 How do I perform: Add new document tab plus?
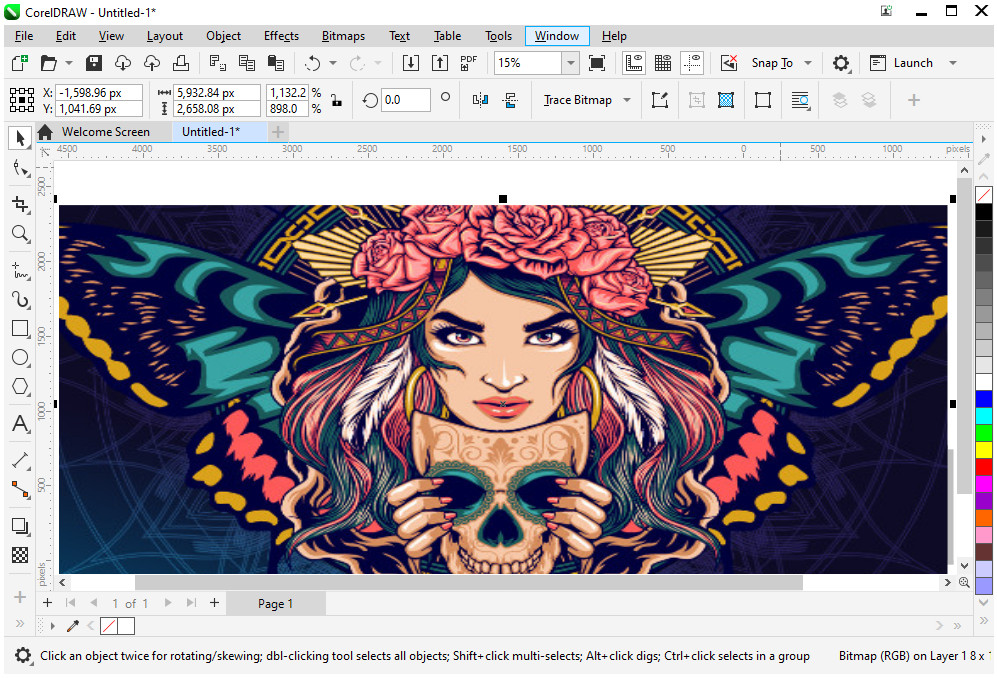tap(277, 132)
